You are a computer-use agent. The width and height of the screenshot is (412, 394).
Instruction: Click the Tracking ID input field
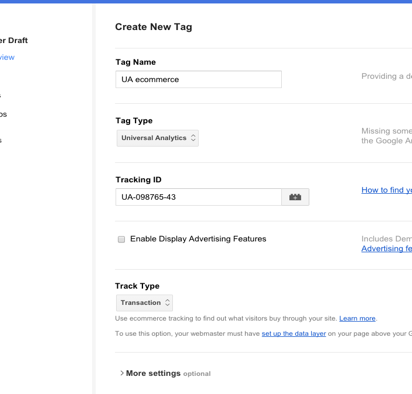pos(198,197)
